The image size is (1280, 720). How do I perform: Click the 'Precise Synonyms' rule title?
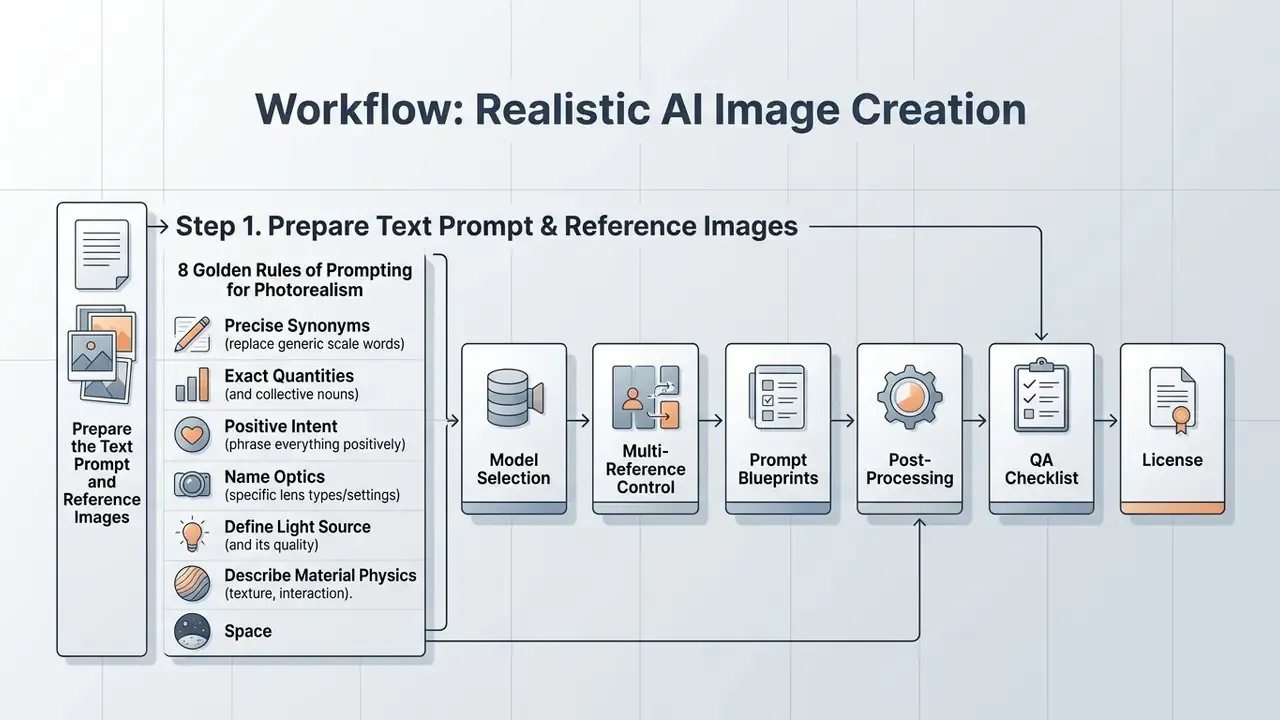click(x=297, y=326)
